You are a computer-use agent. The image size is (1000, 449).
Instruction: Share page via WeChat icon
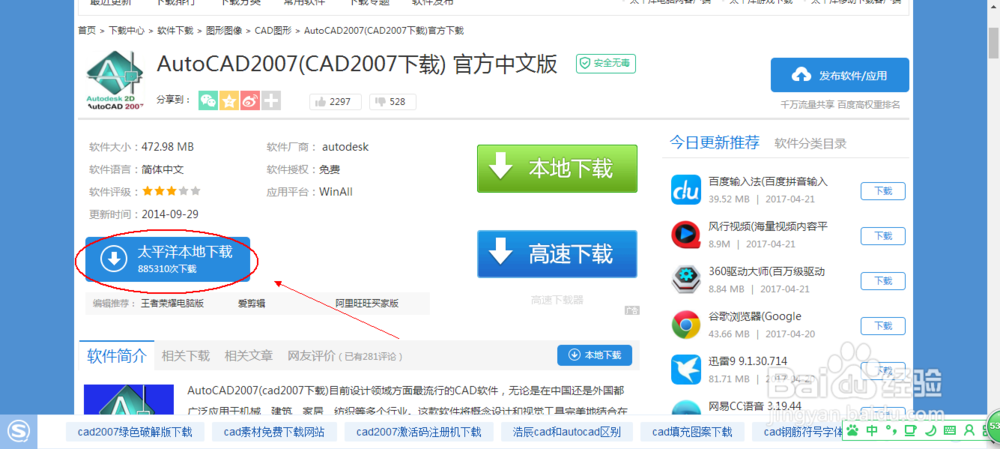tap(208, 101)
